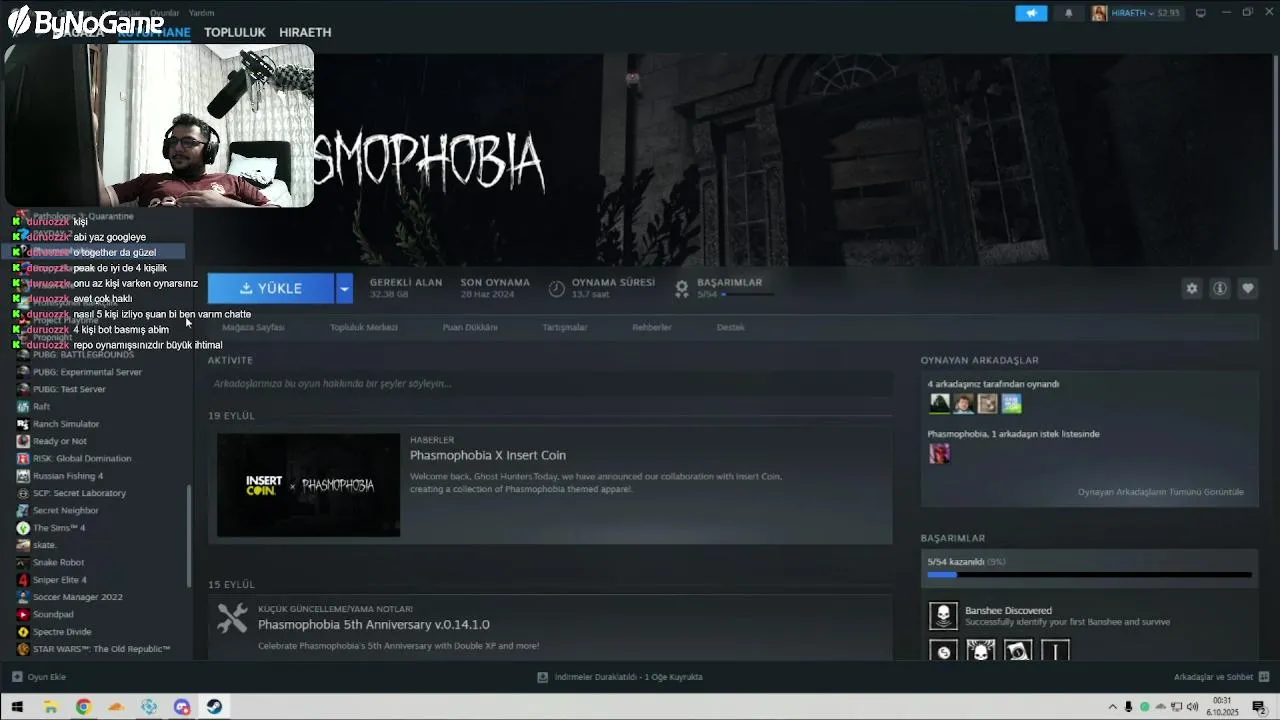
Task: Open HIRAETH profile navigation tab
Action: 305,32
